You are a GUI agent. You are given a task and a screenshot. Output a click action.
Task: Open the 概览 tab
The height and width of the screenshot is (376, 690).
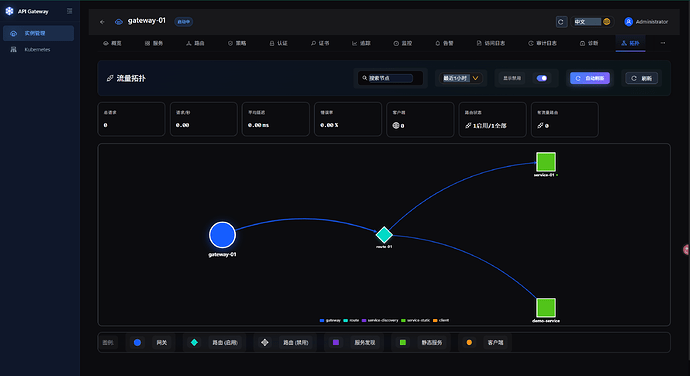click(x=112, y=43)
